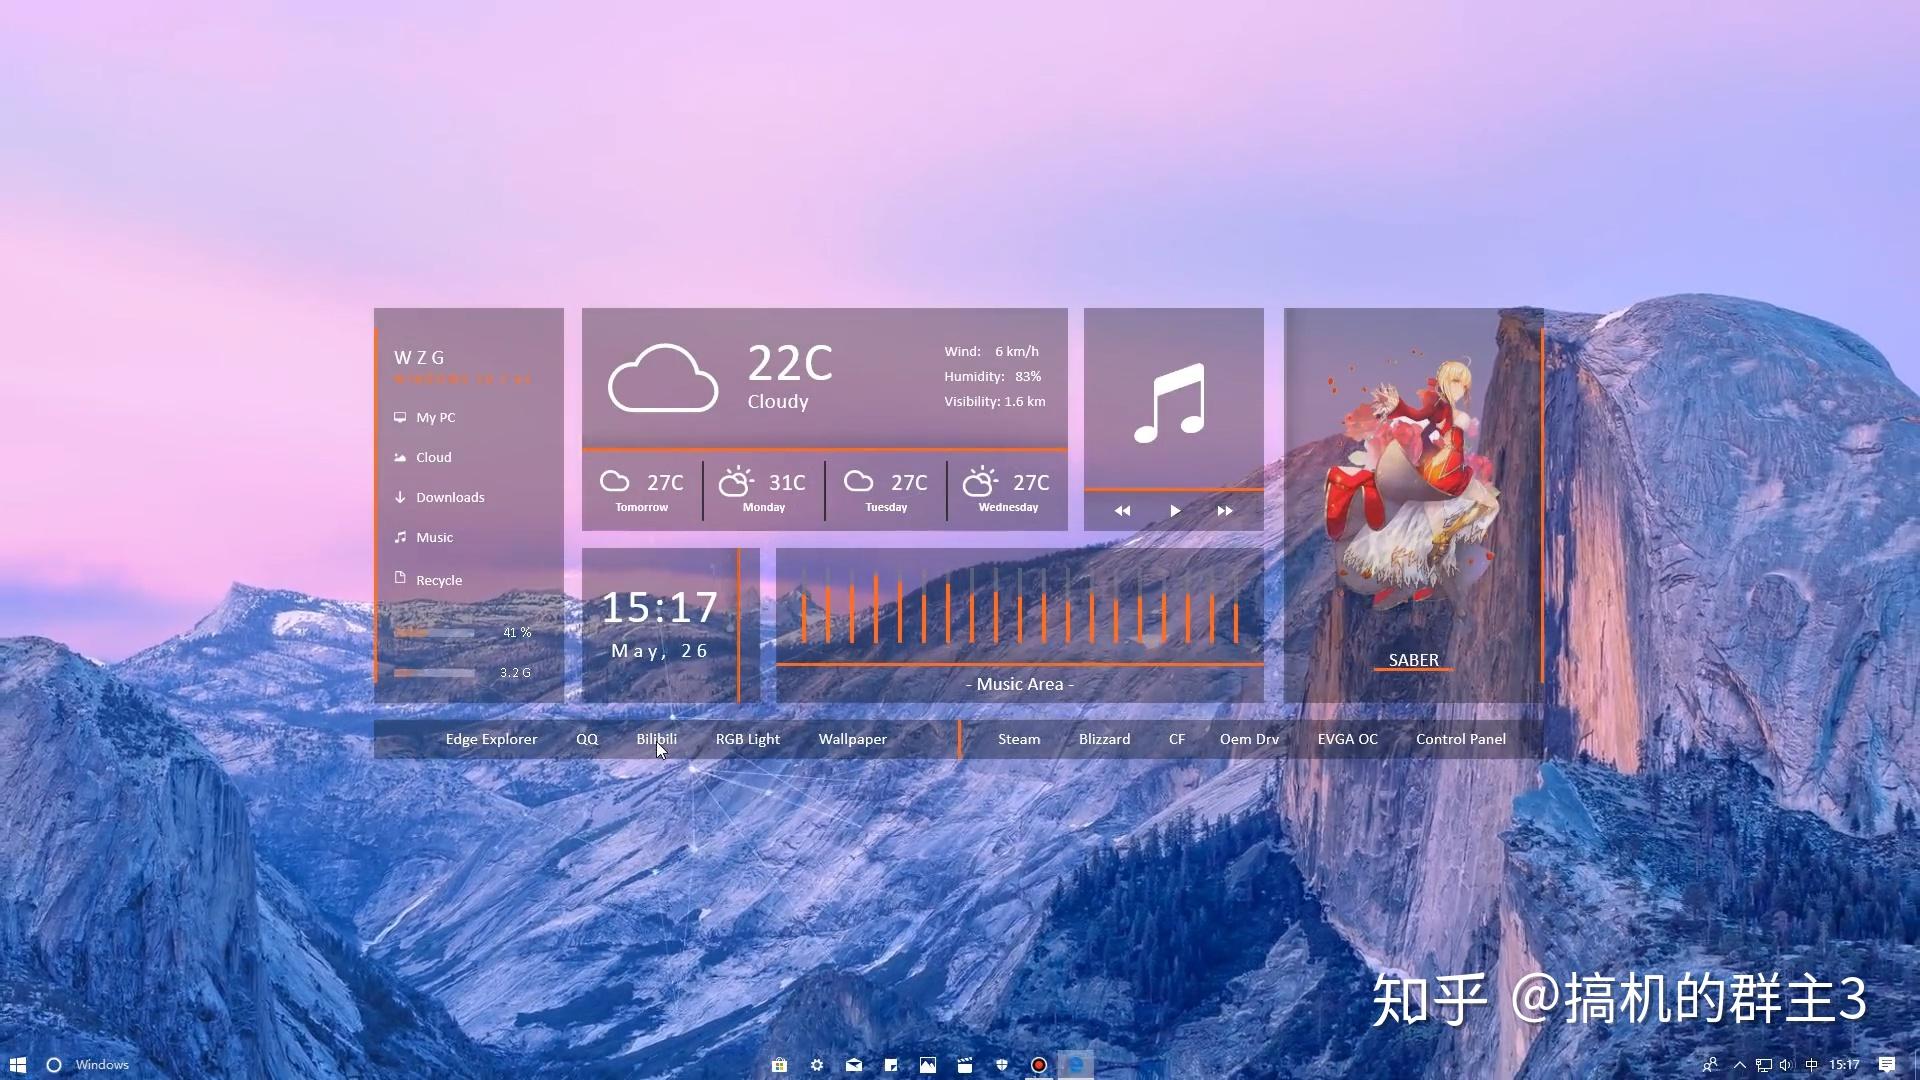Open RGB Light settings shortcut
This screenshot has height=1080, width=1920.
click(x=748, y=737)
